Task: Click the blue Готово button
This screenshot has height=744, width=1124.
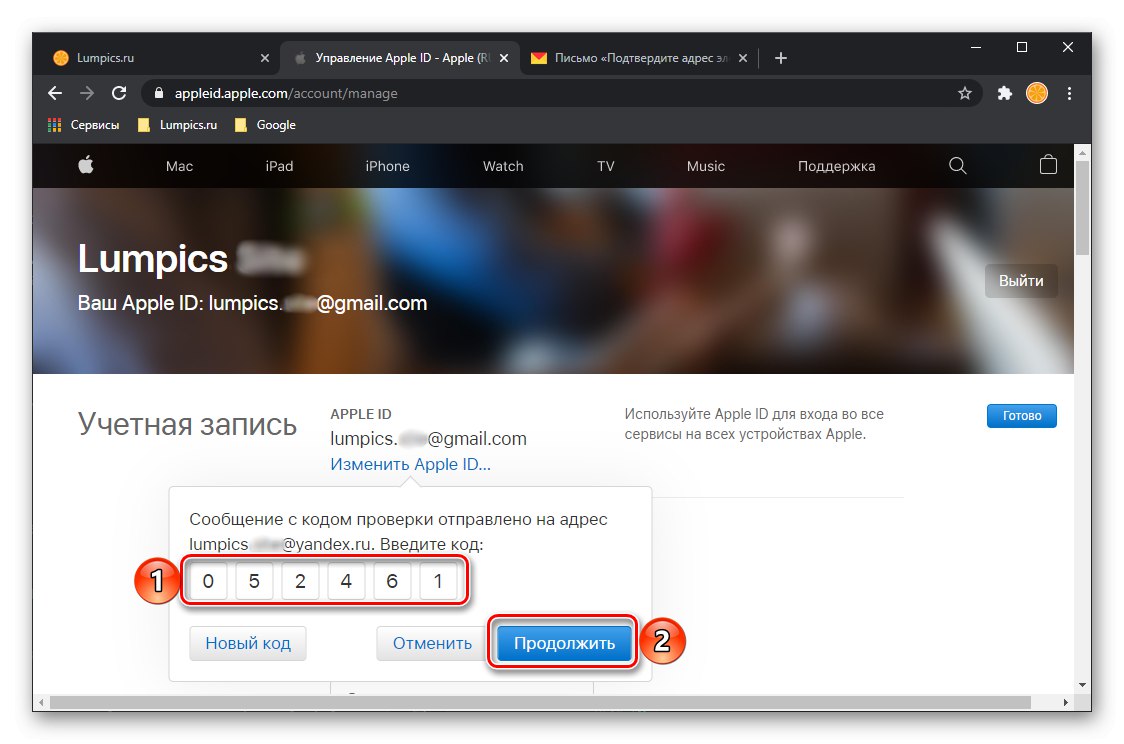Action: click(1021, 416)
